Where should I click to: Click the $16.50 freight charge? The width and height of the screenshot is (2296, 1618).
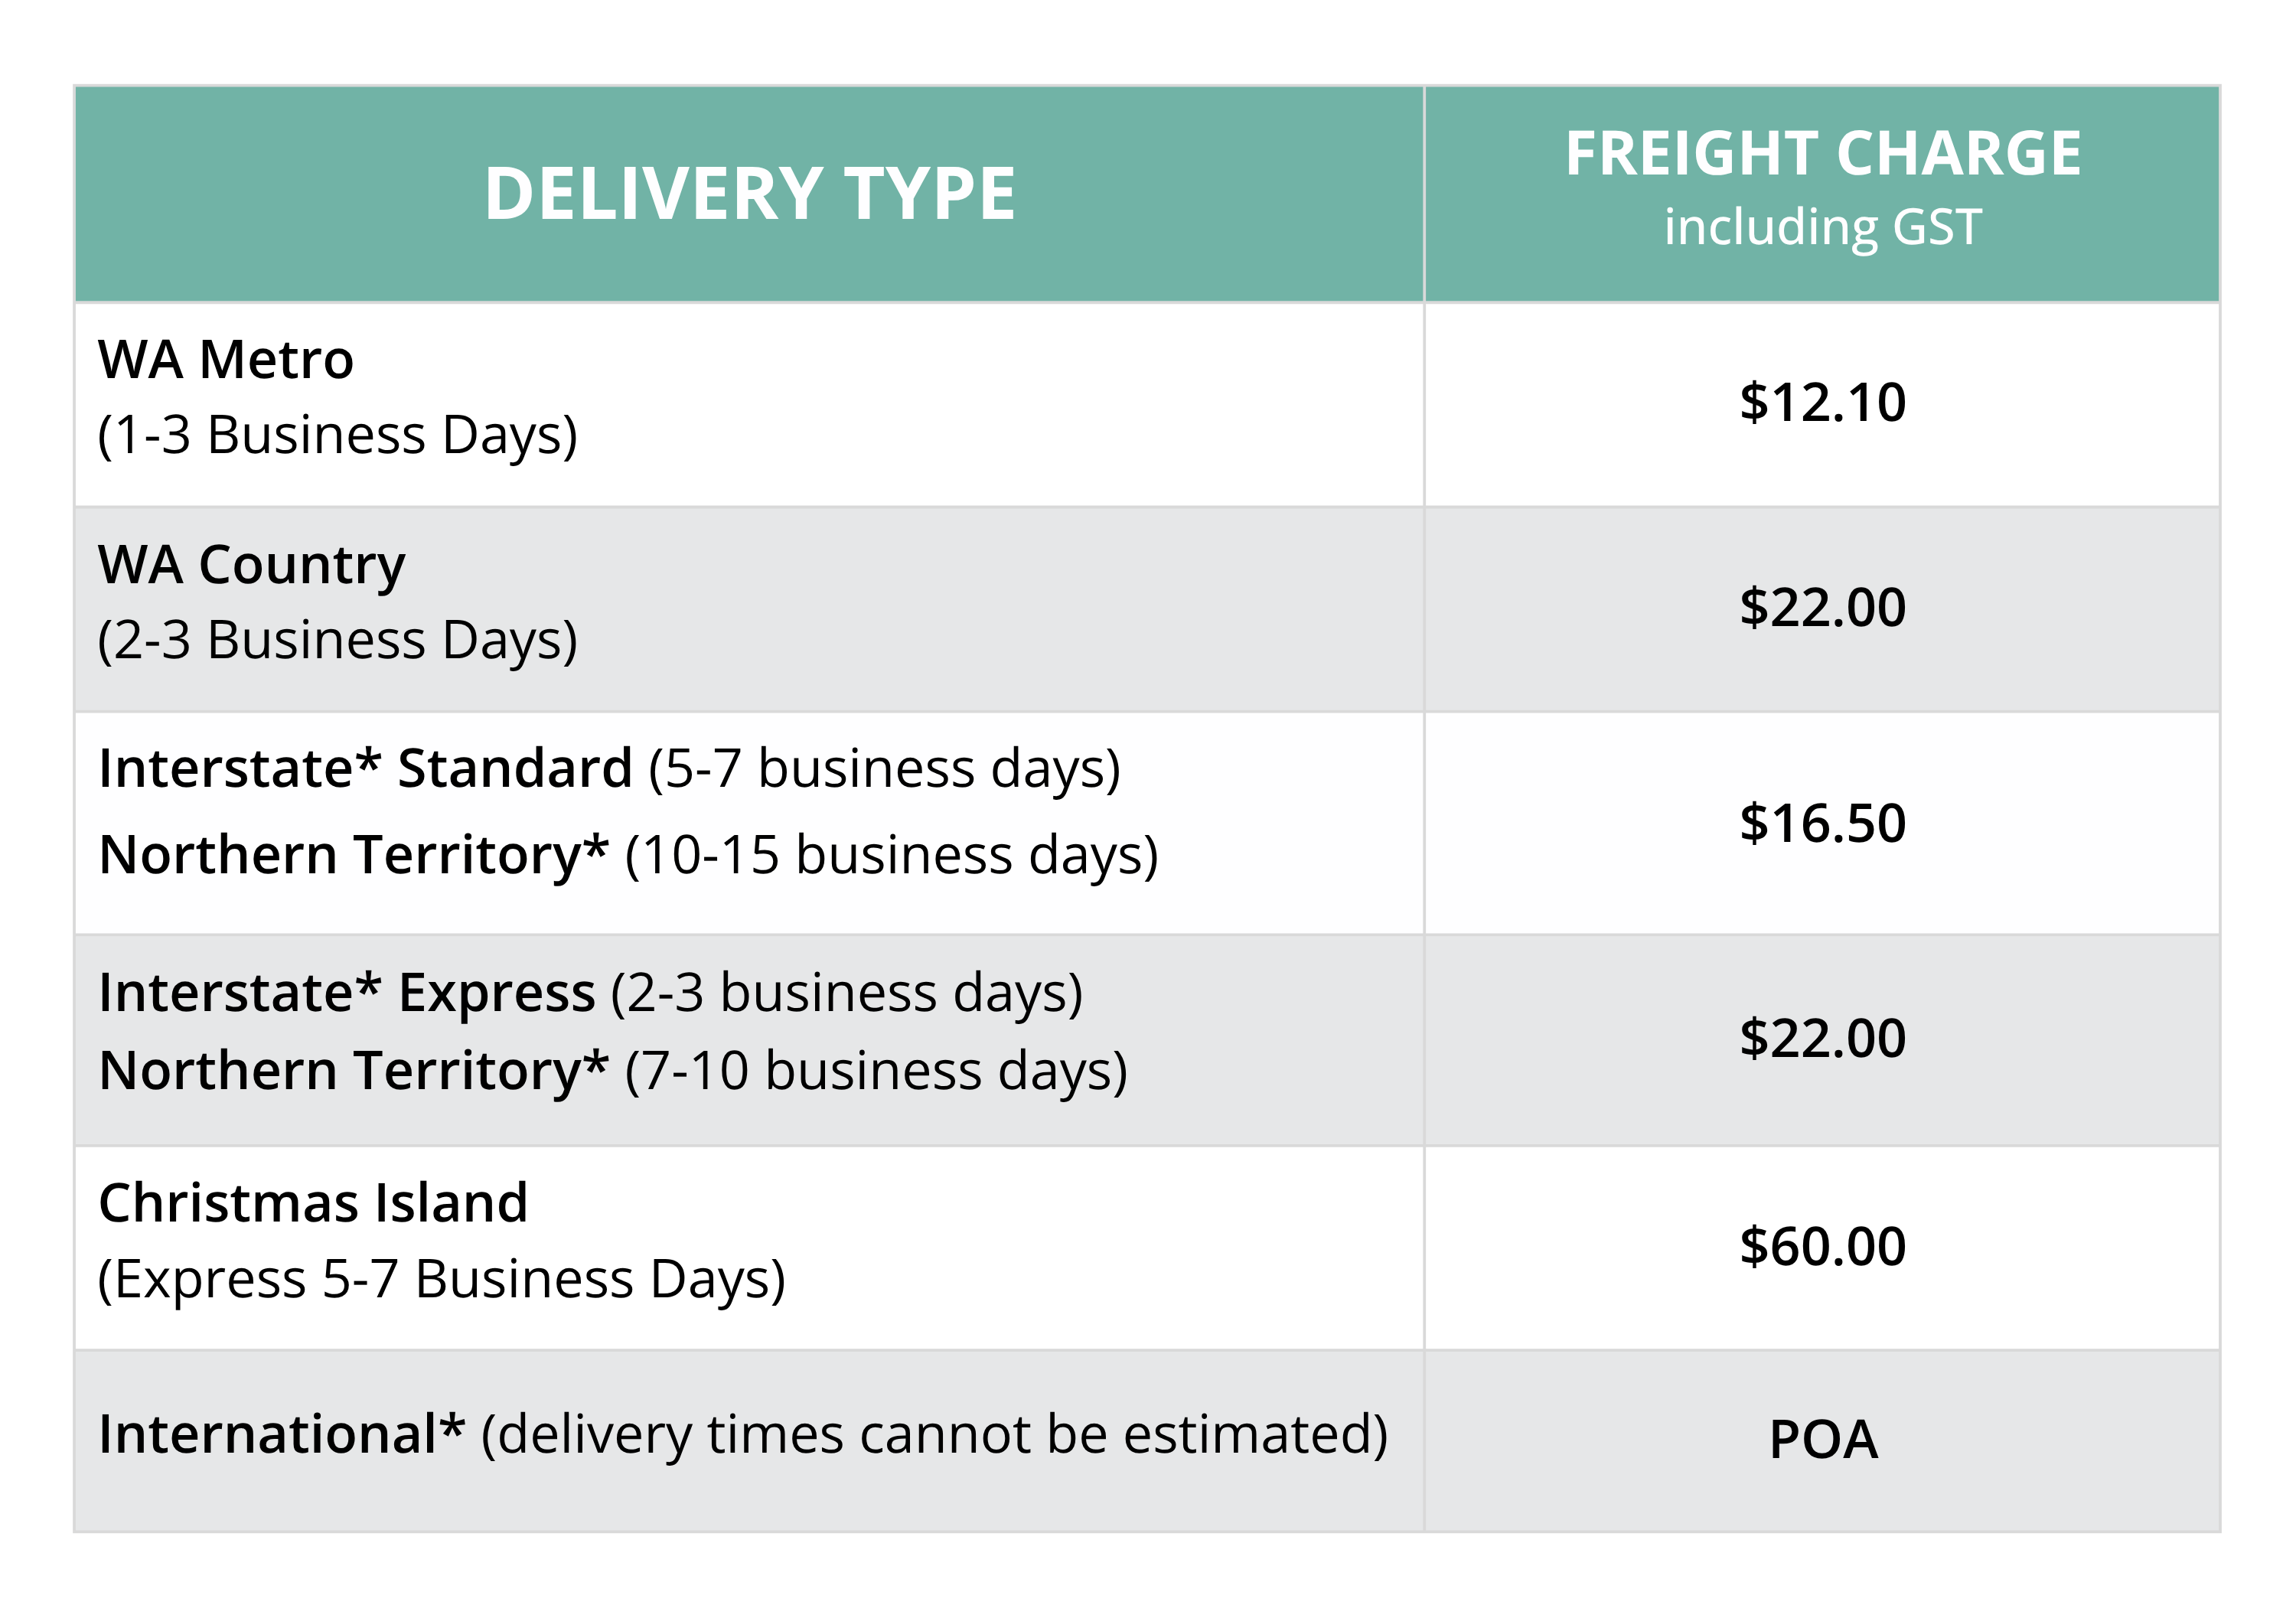(1822, 824)
